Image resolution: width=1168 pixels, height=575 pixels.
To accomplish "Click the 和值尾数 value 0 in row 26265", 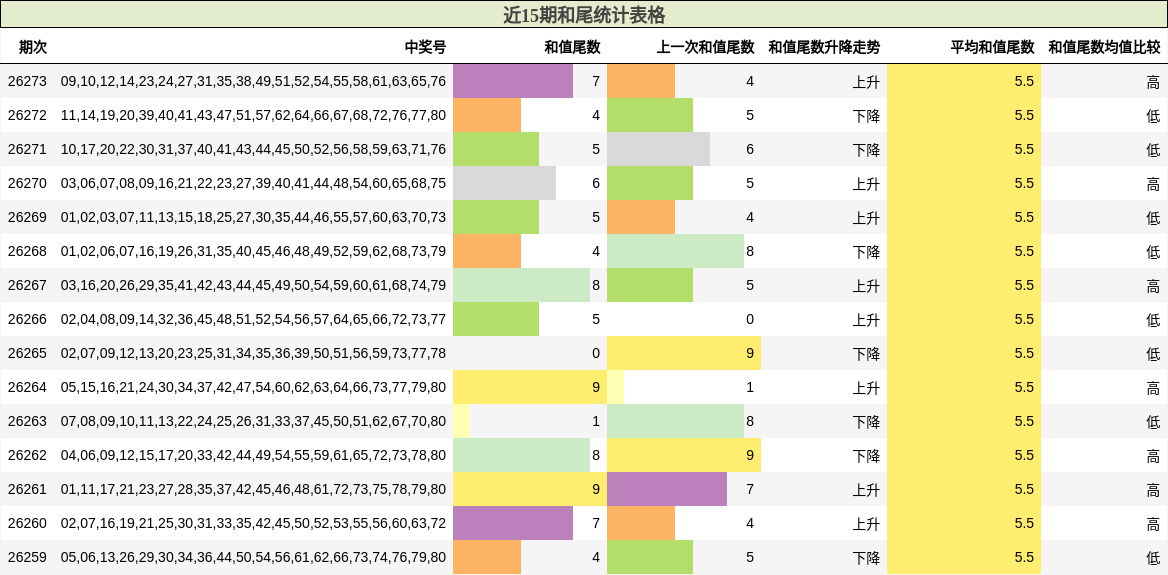I will pyautogui.click(x=596, y=354).
